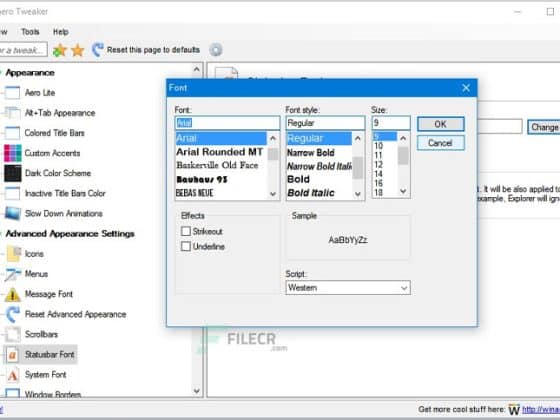Select font size 18

379,192
